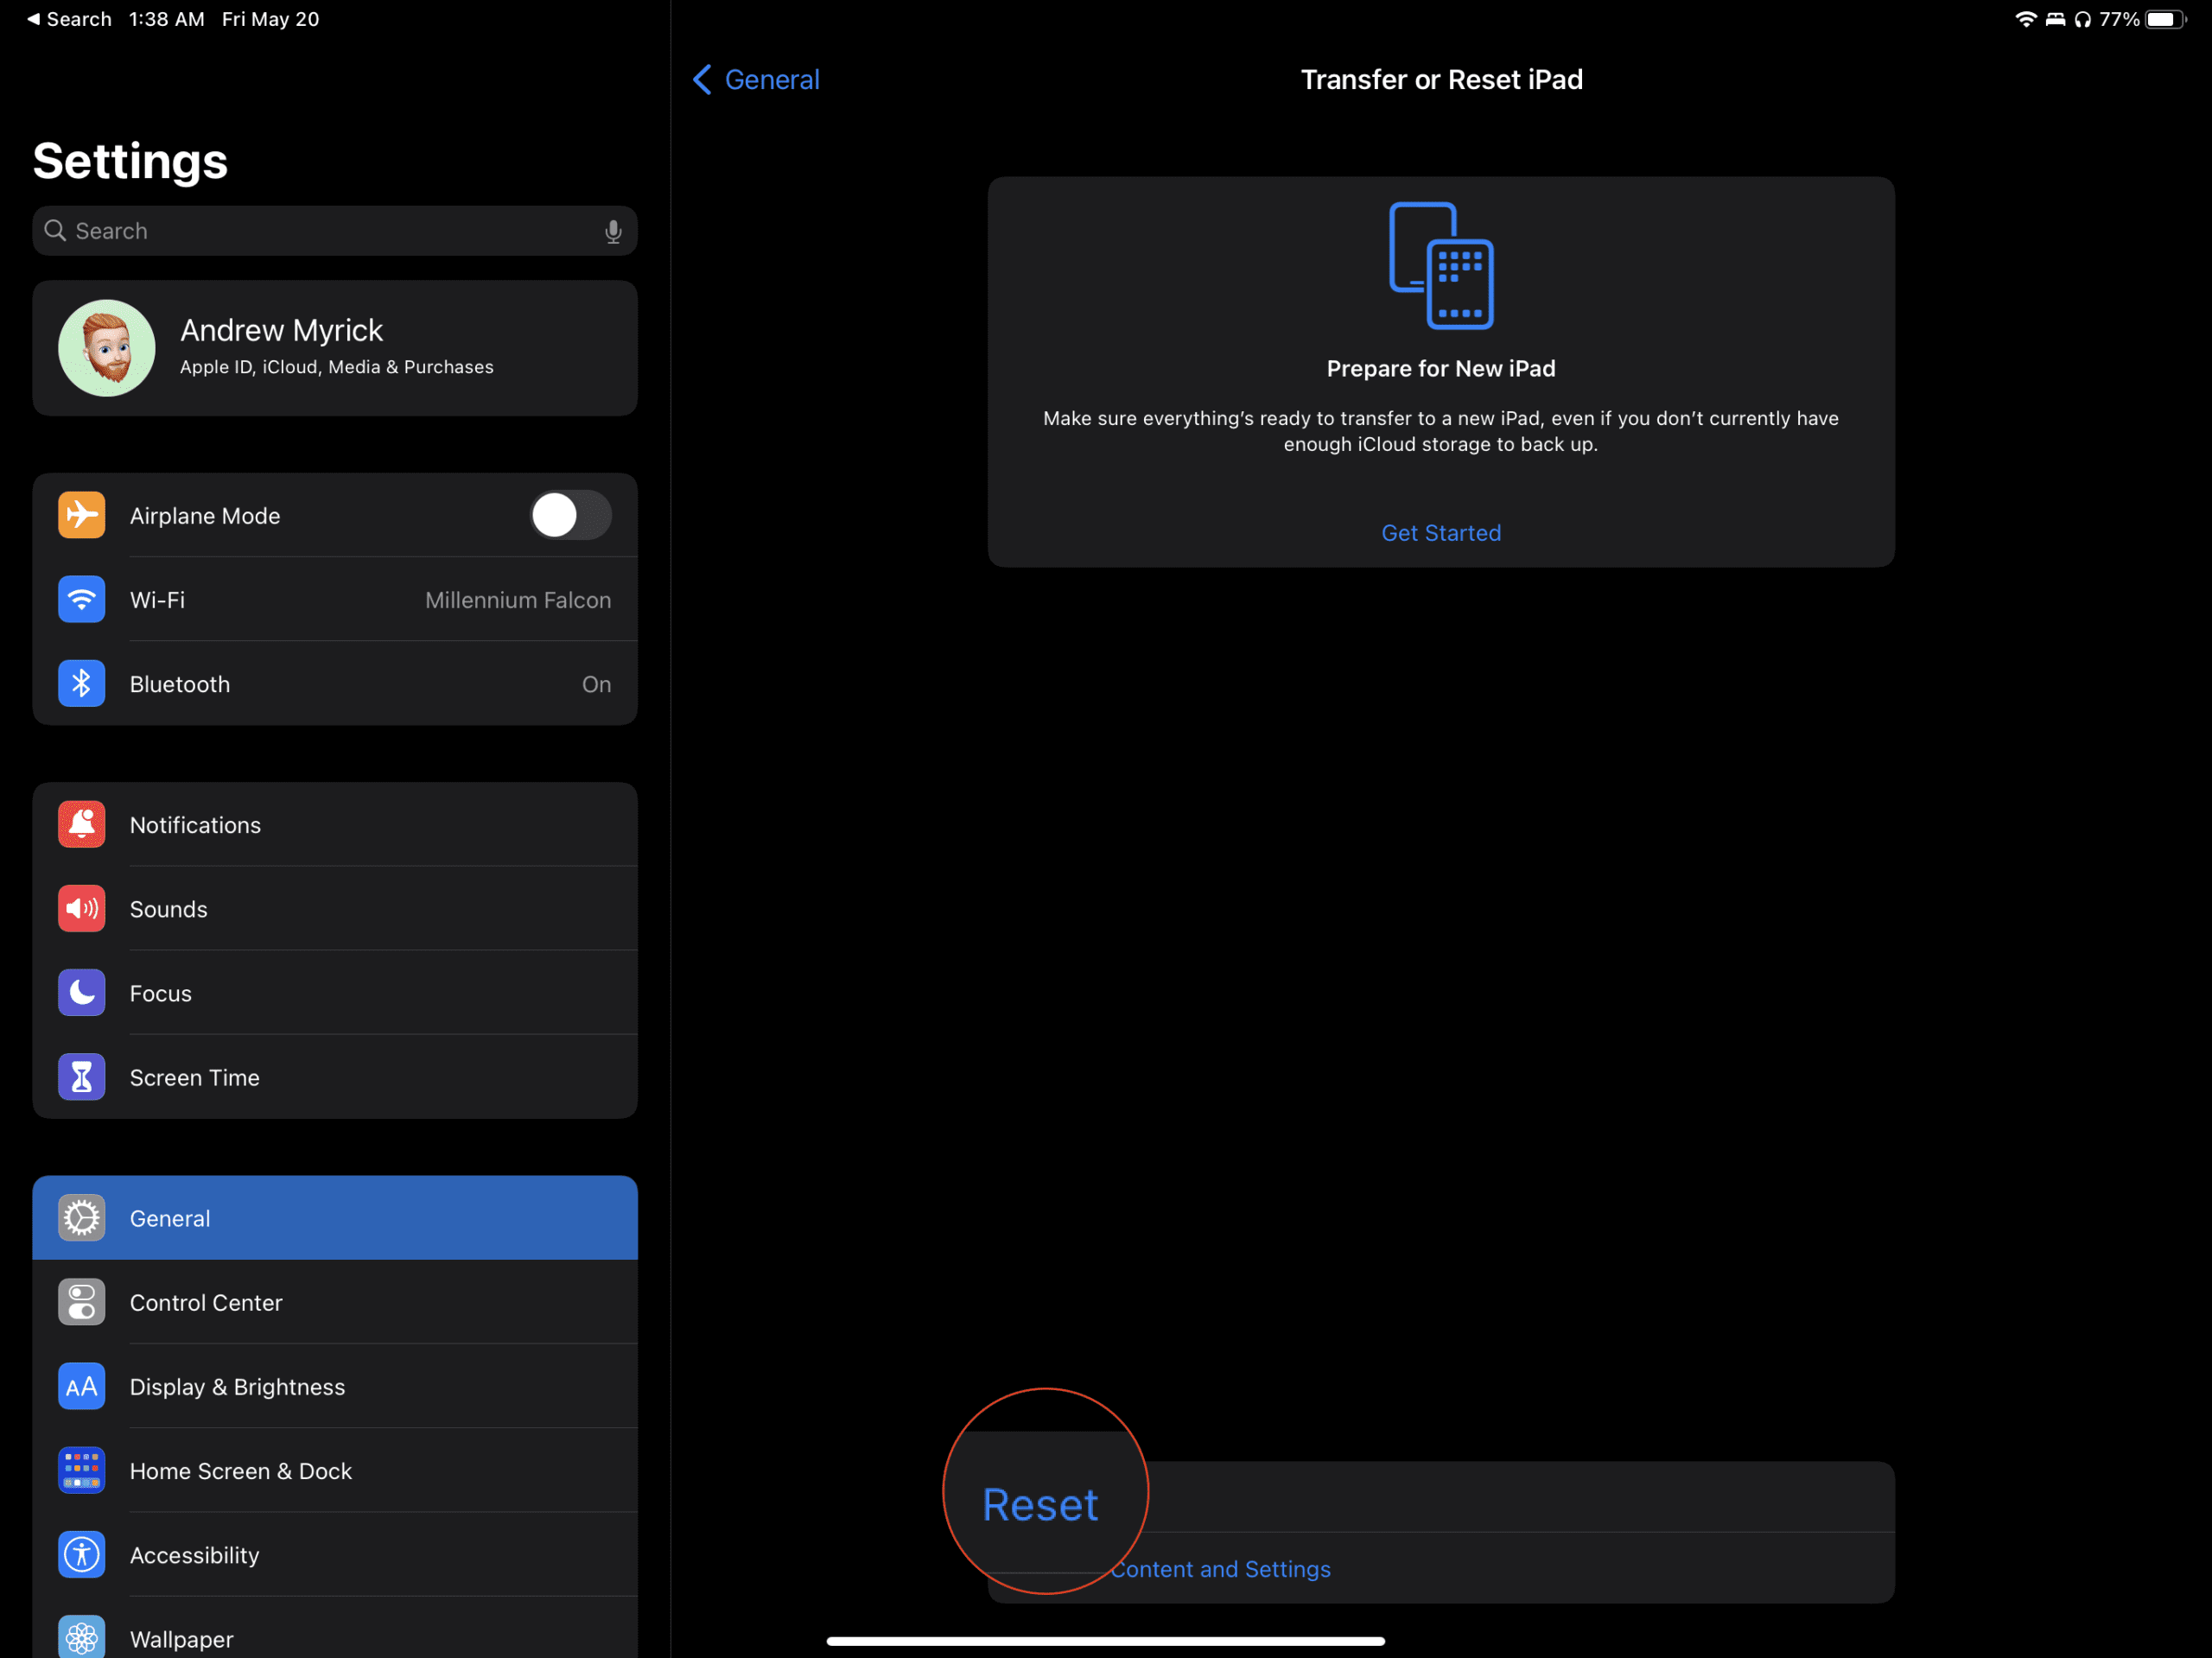
Task: Go back to General using chevron
Action: [756, 79]
